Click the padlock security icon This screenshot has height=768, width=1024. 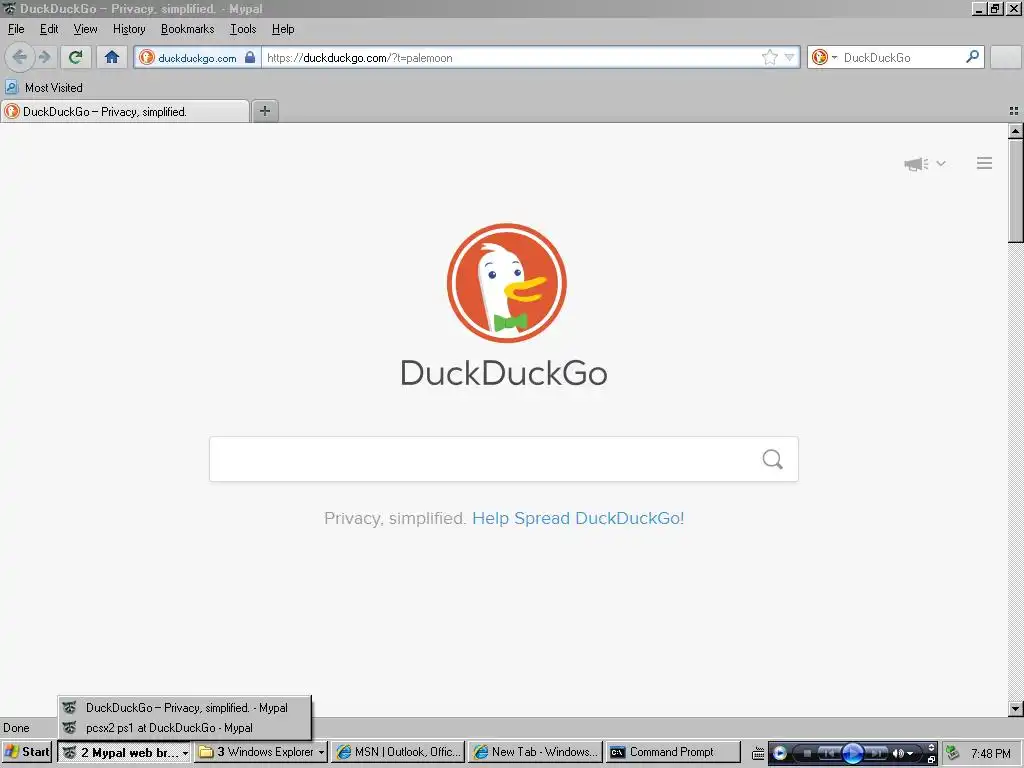(249, 57)
